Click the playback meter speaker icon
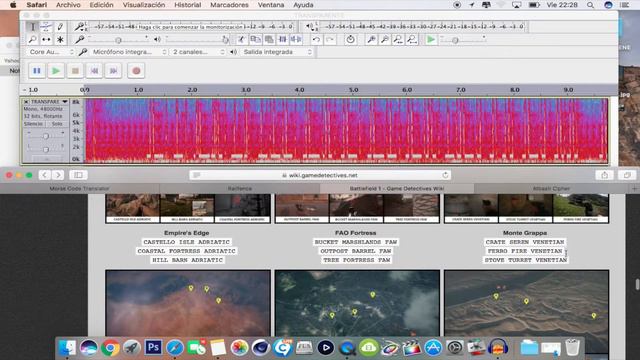 point(310,27)
